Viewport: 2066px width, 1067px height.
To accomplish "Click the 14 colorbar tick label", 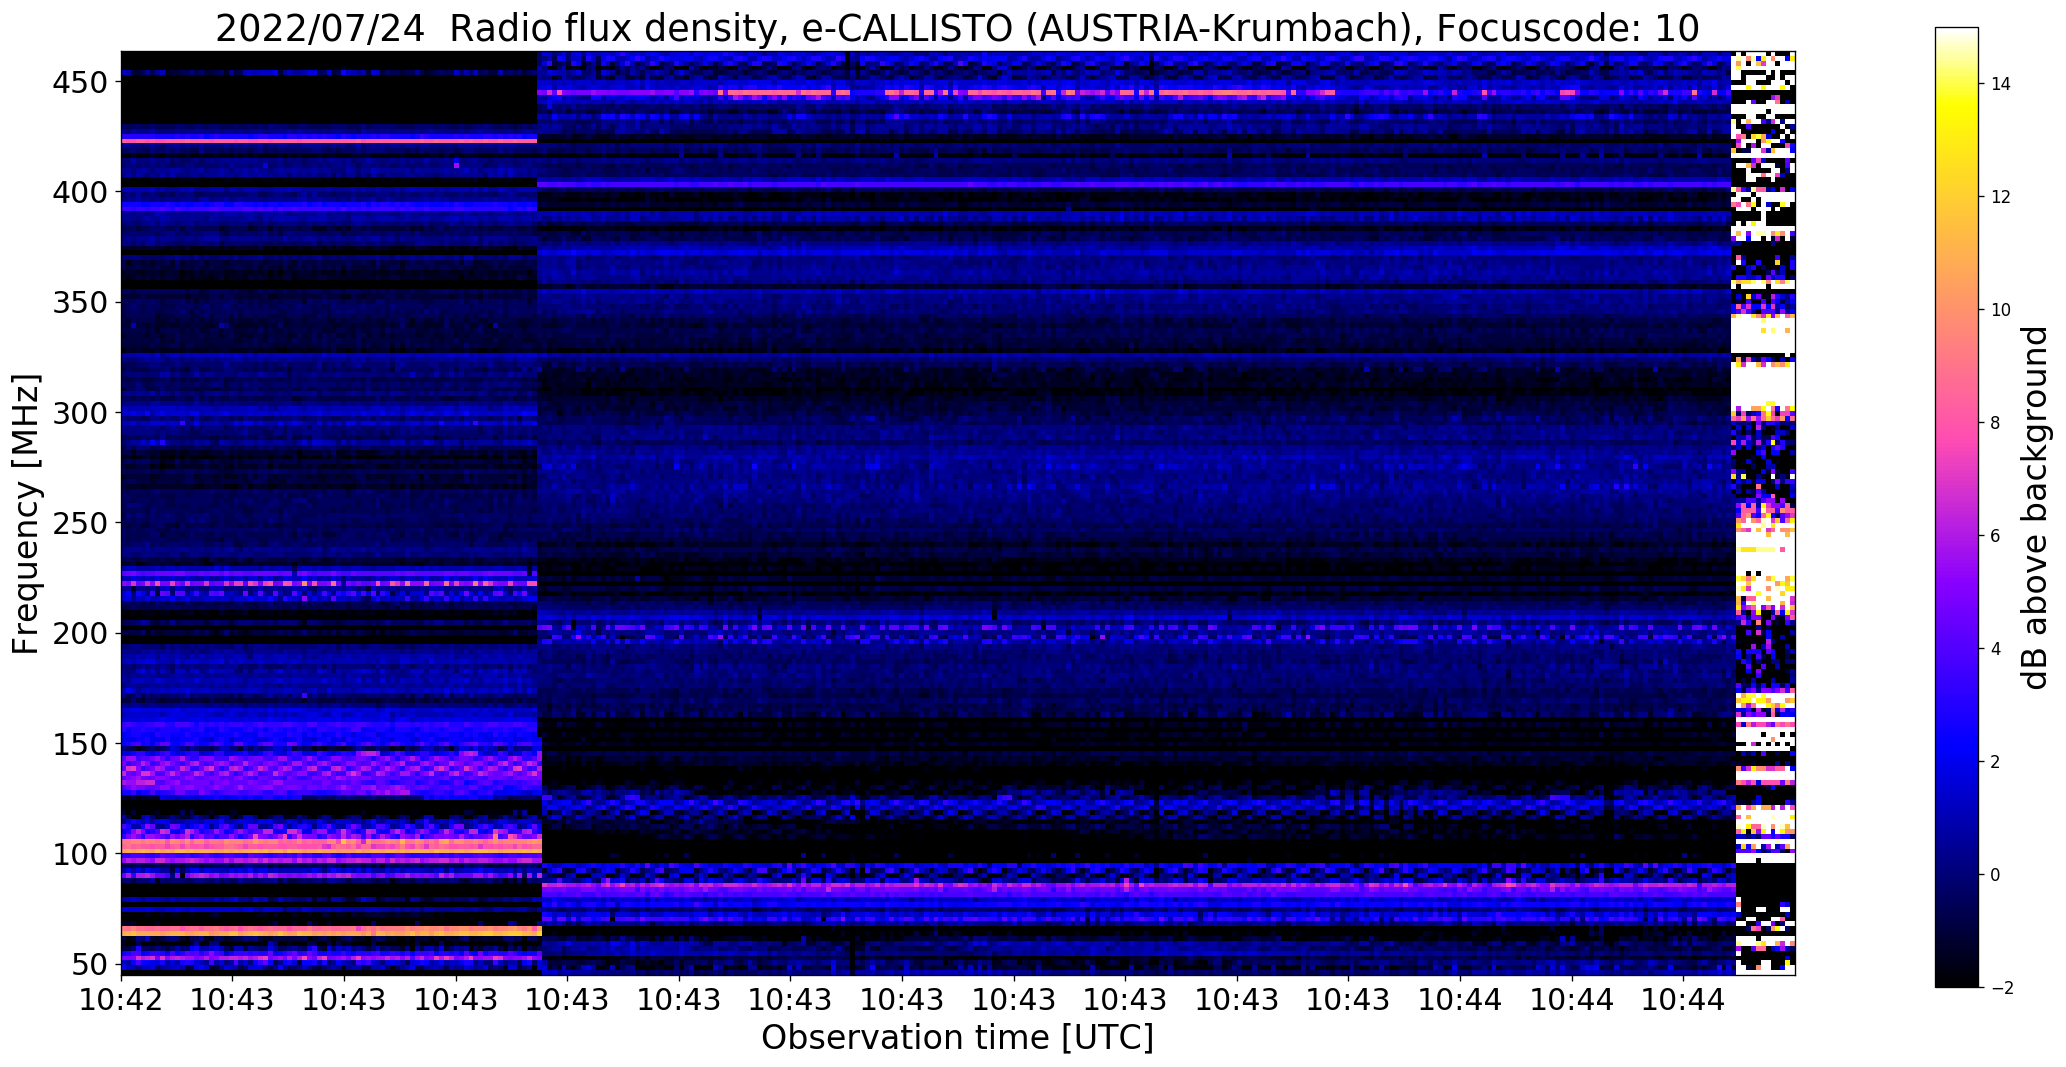I will coord(2001,84).
